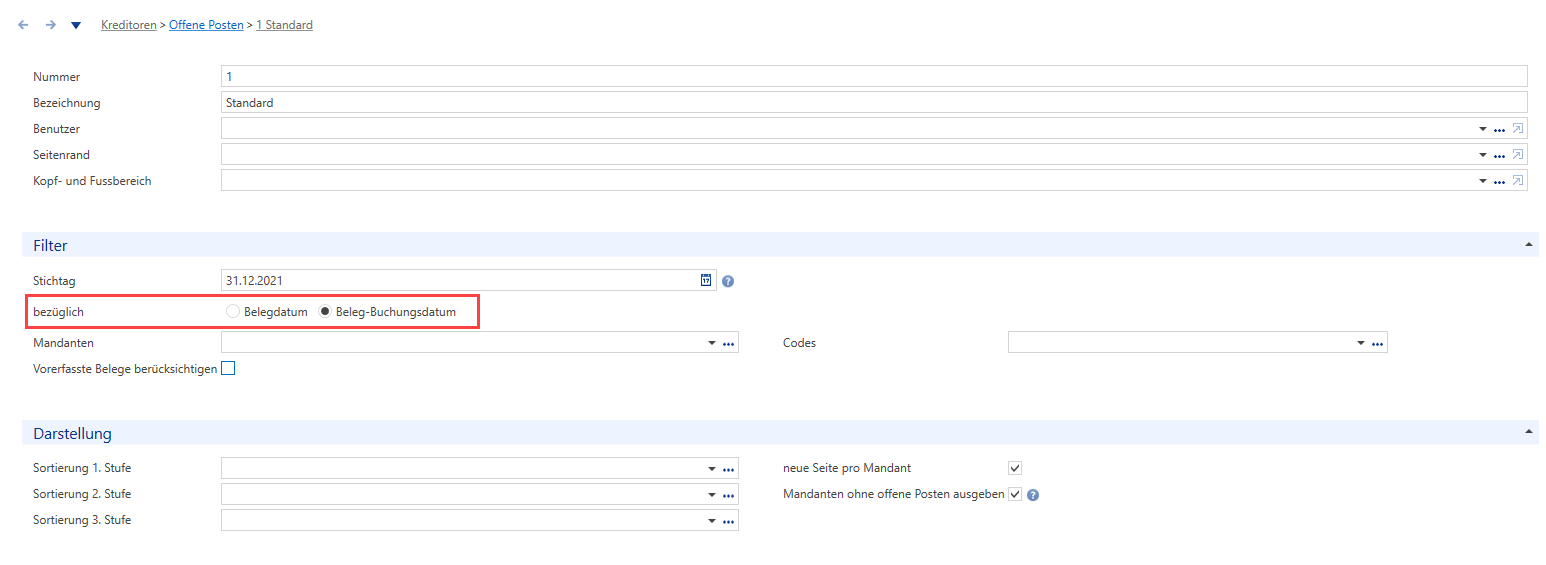Image resolution: width=1546 pixels, height=565 pixels.
Task: Expand the Seitenrand dropdown arrow
Action: click(1483, 155)
